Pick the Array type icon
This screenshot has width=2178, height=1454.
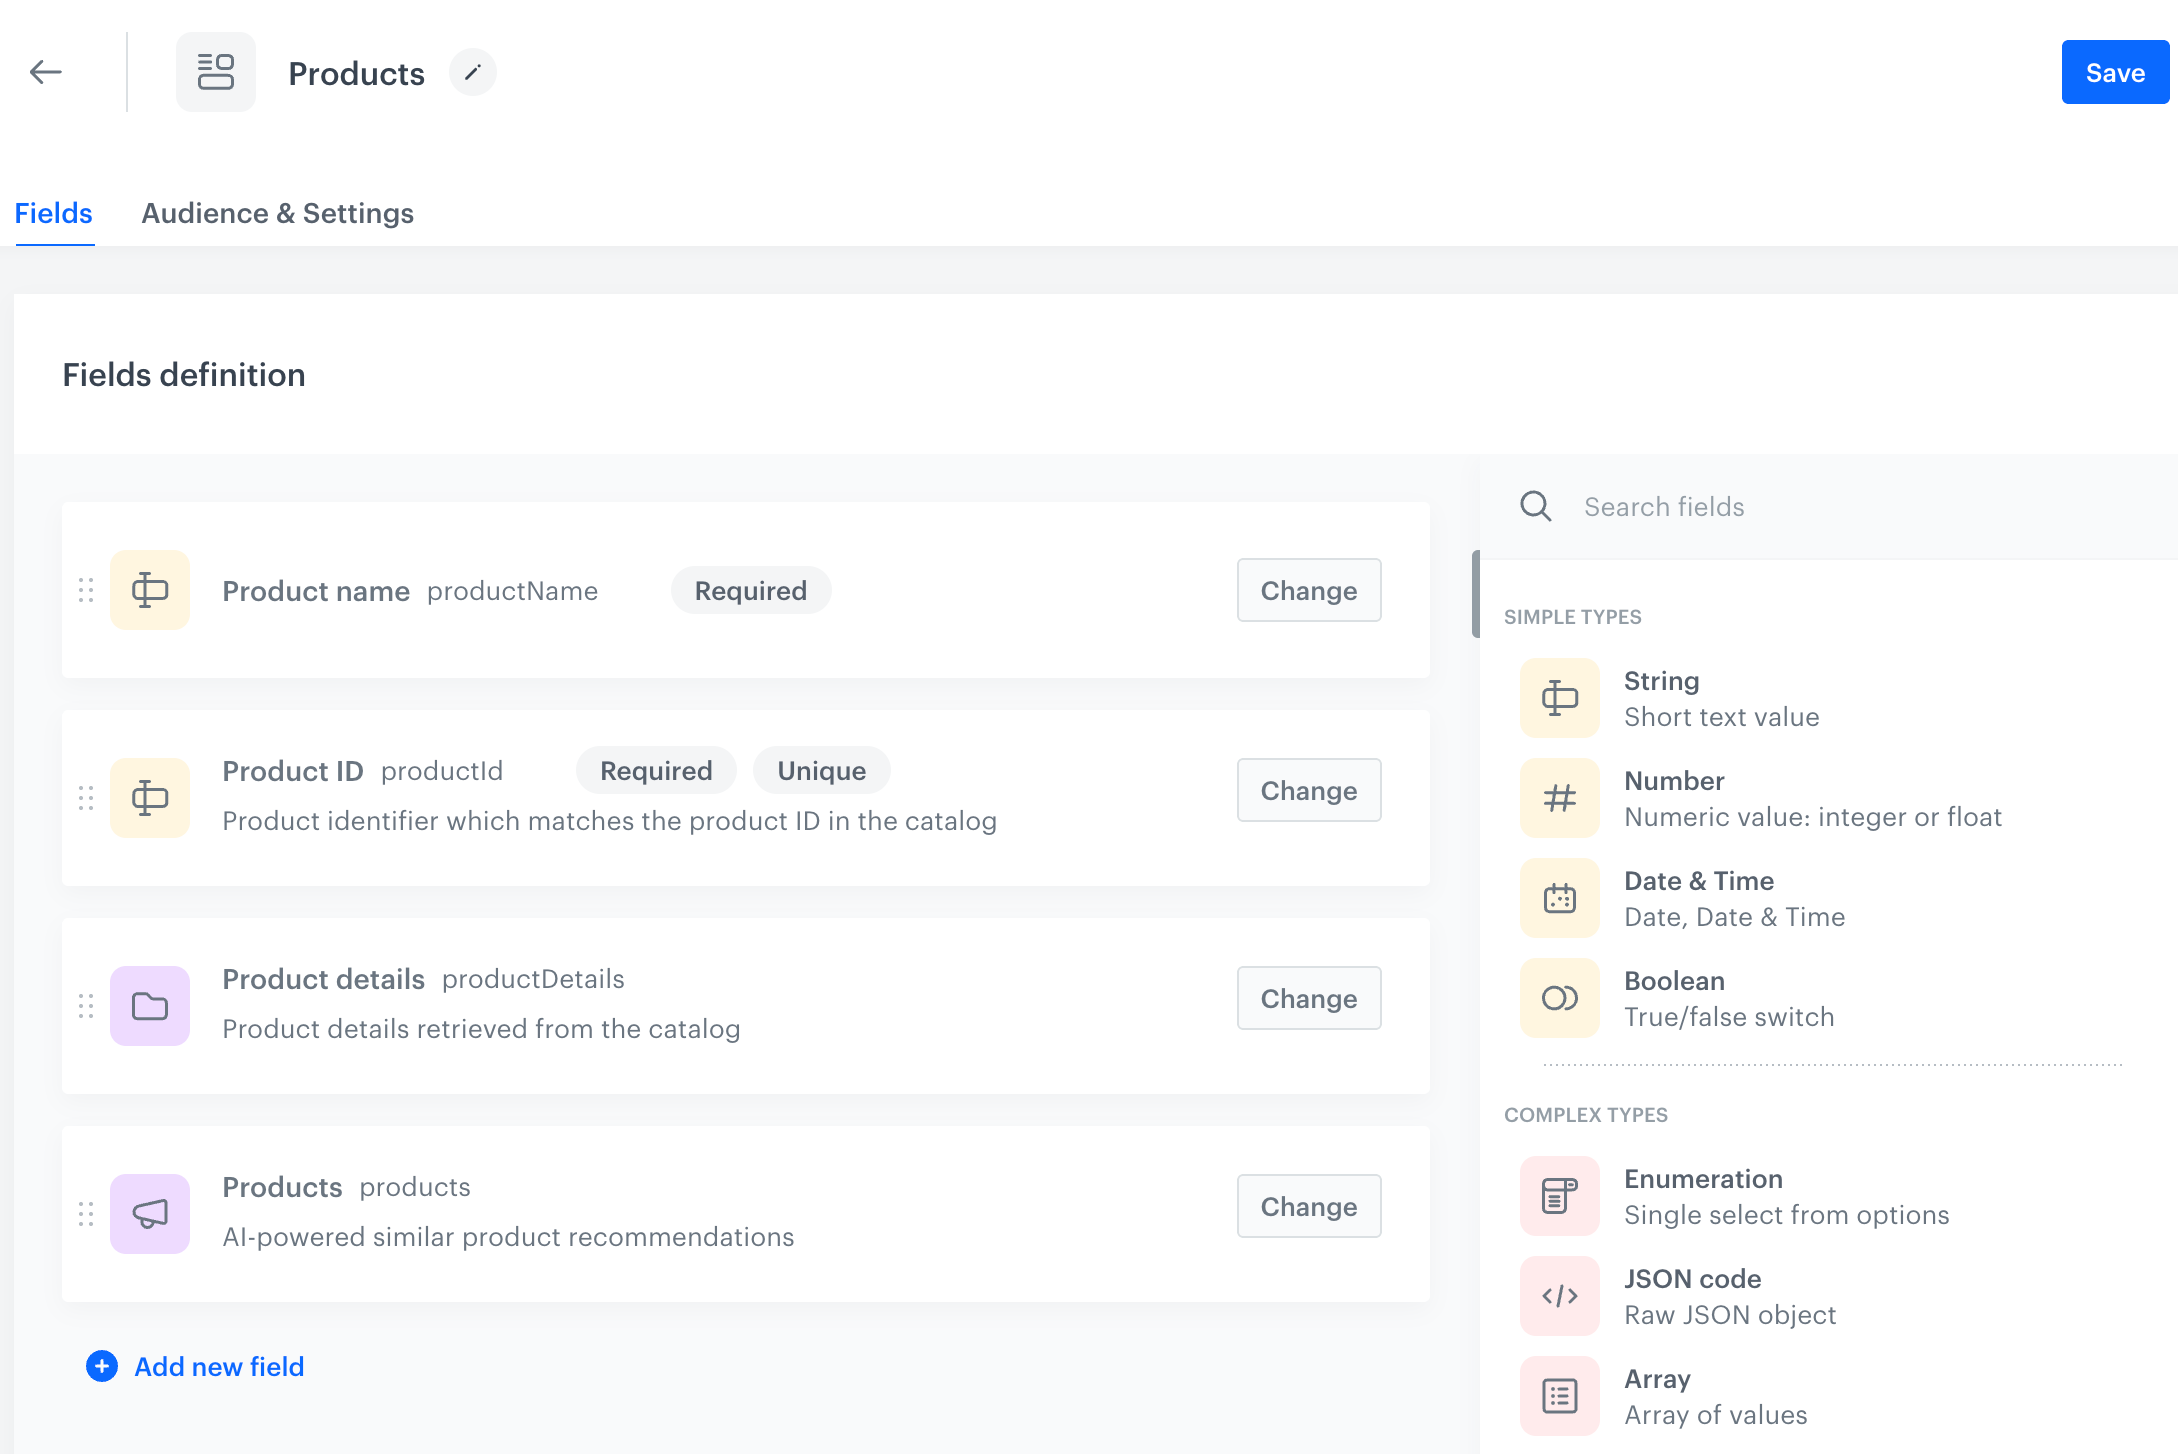point(1558,1394)
